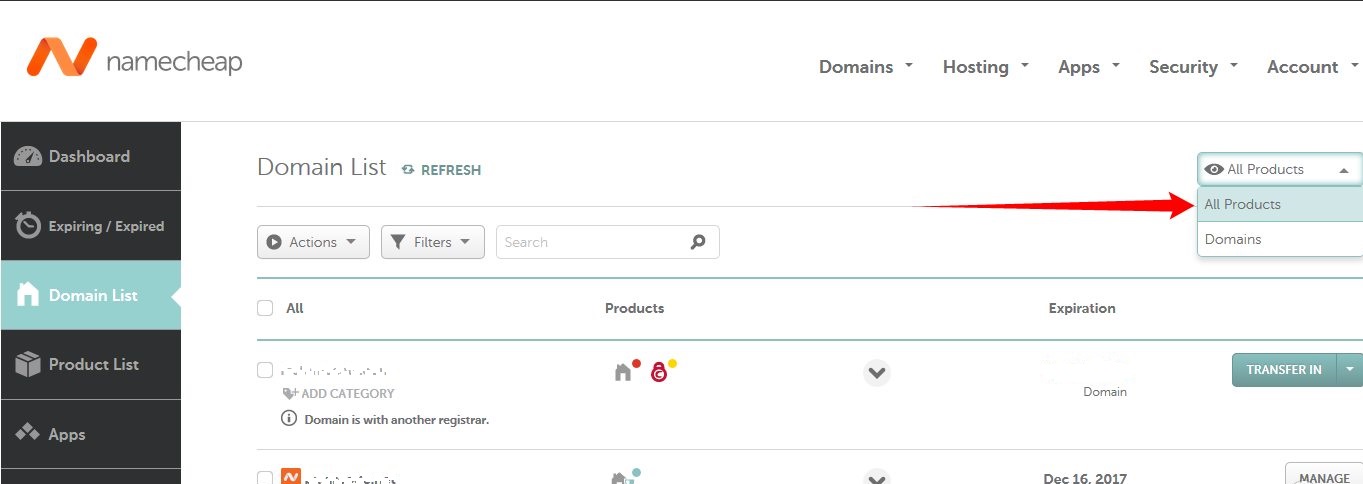The height and width of the screenshot is (484, 1363).
Task: Select the Domain List house icon in sidebar
Action: [28, 295]
